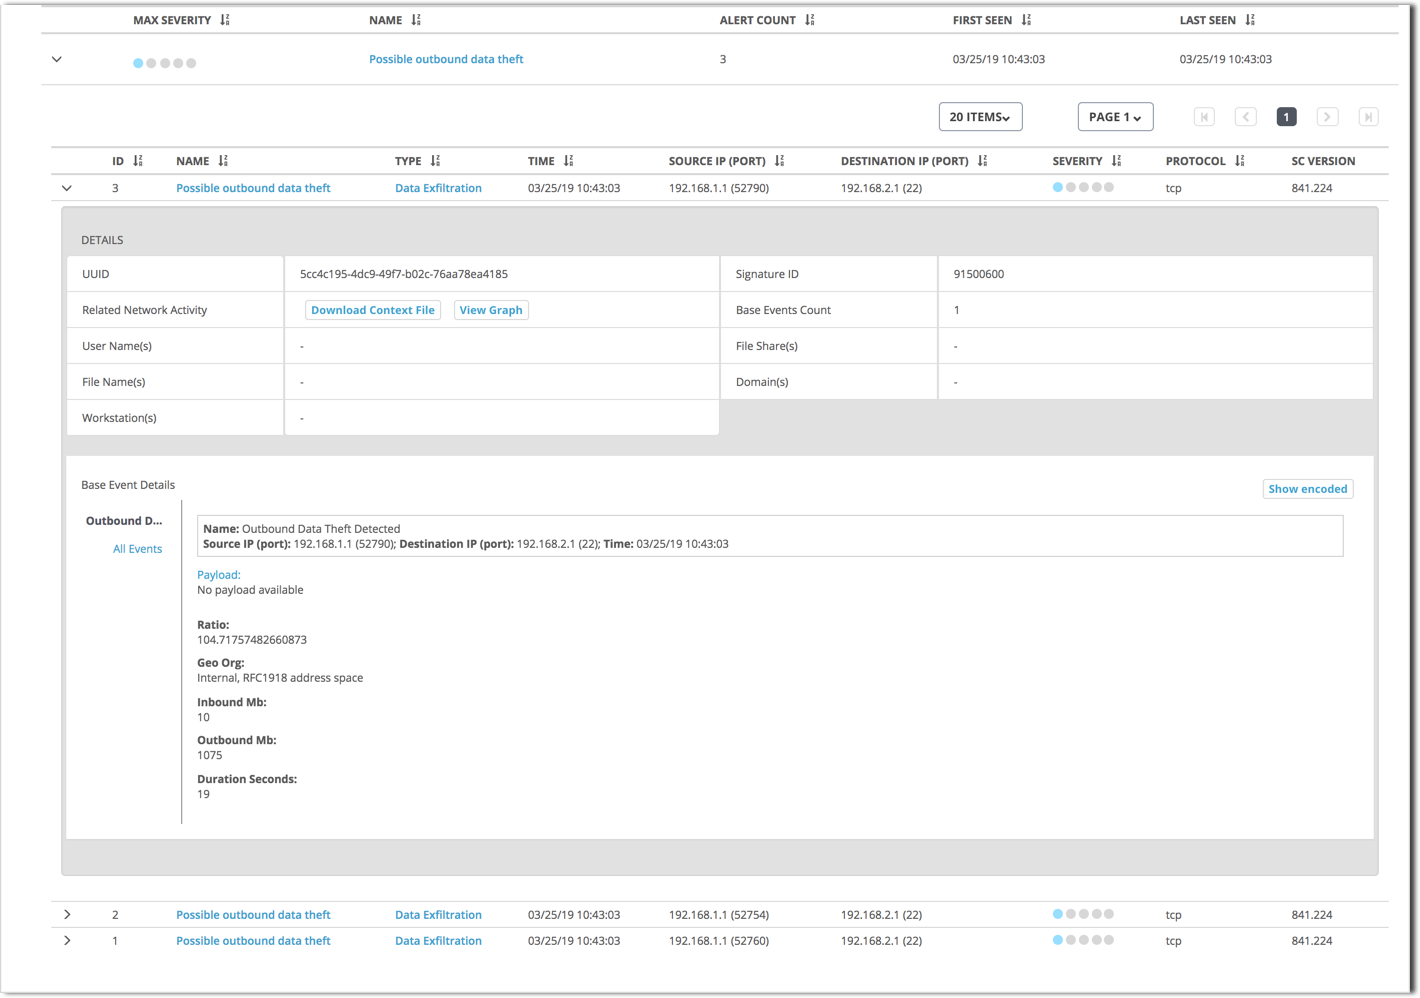
Task: Sort by Last Seen icon
Action: tap(1250, 20)
